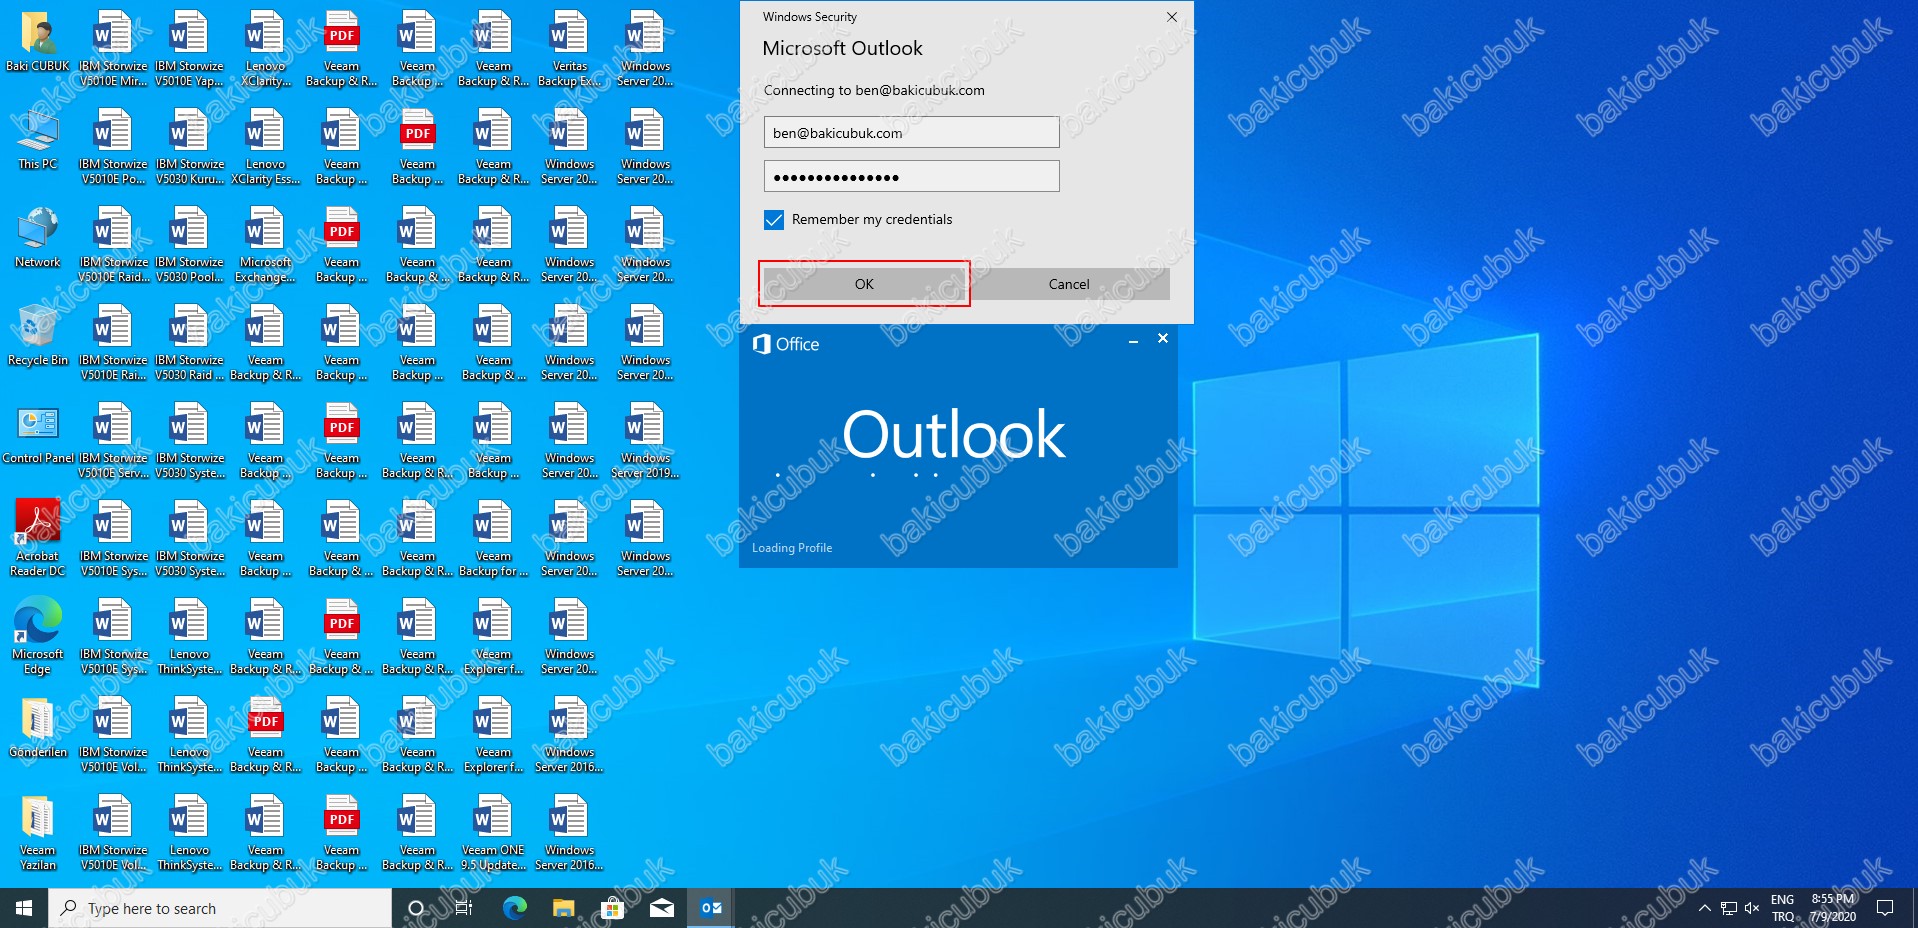1918x928 pixels.
Task: Select the Veeam Yazilan folder icon
Action: 38,832
